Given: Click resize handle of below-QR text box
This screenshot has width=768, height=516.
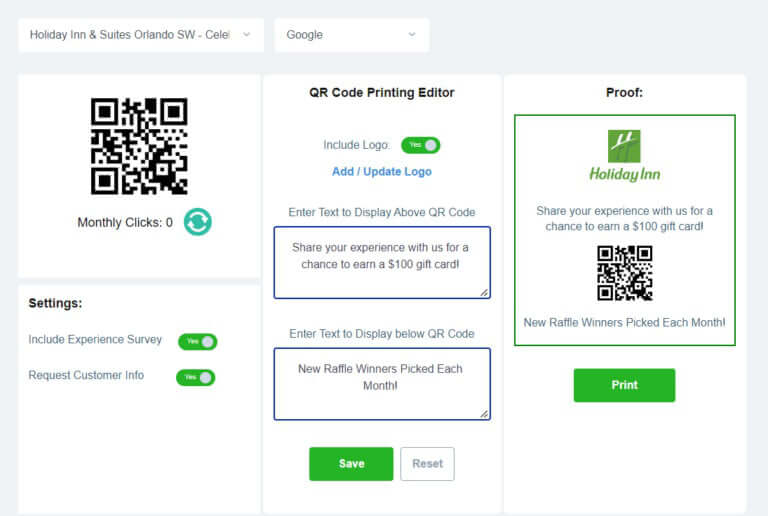Looking at the screenshot, I should (484, 414).
